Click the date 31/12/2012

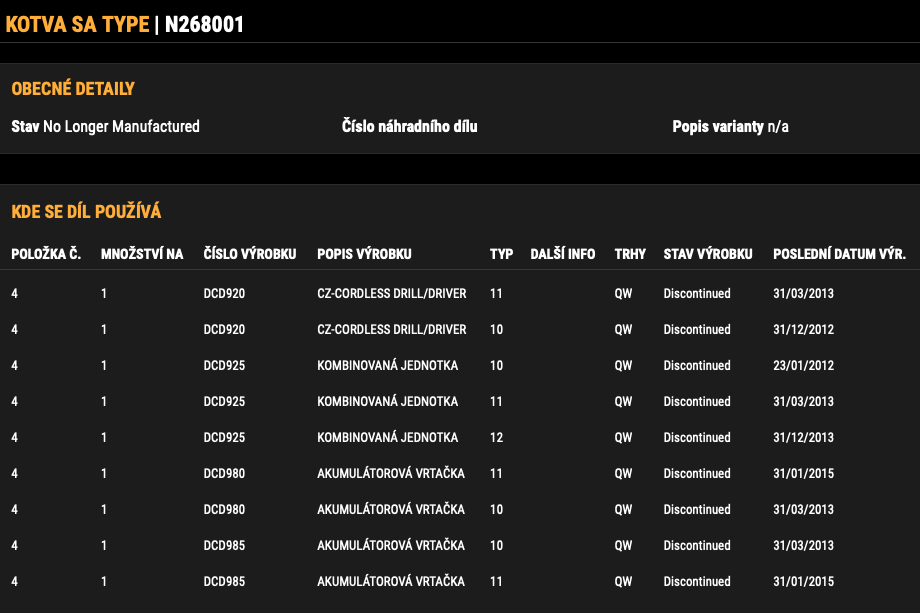pos(803,330)
